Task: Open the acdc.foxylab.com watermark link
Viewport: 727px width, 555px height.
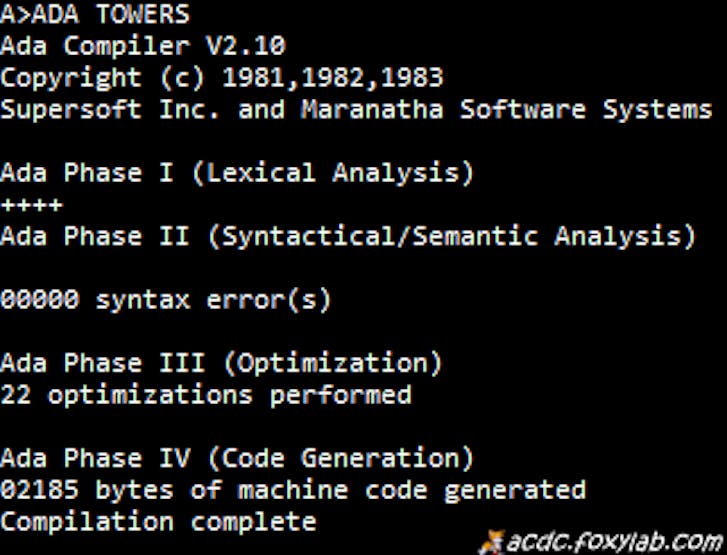Action: coord(614,541)
